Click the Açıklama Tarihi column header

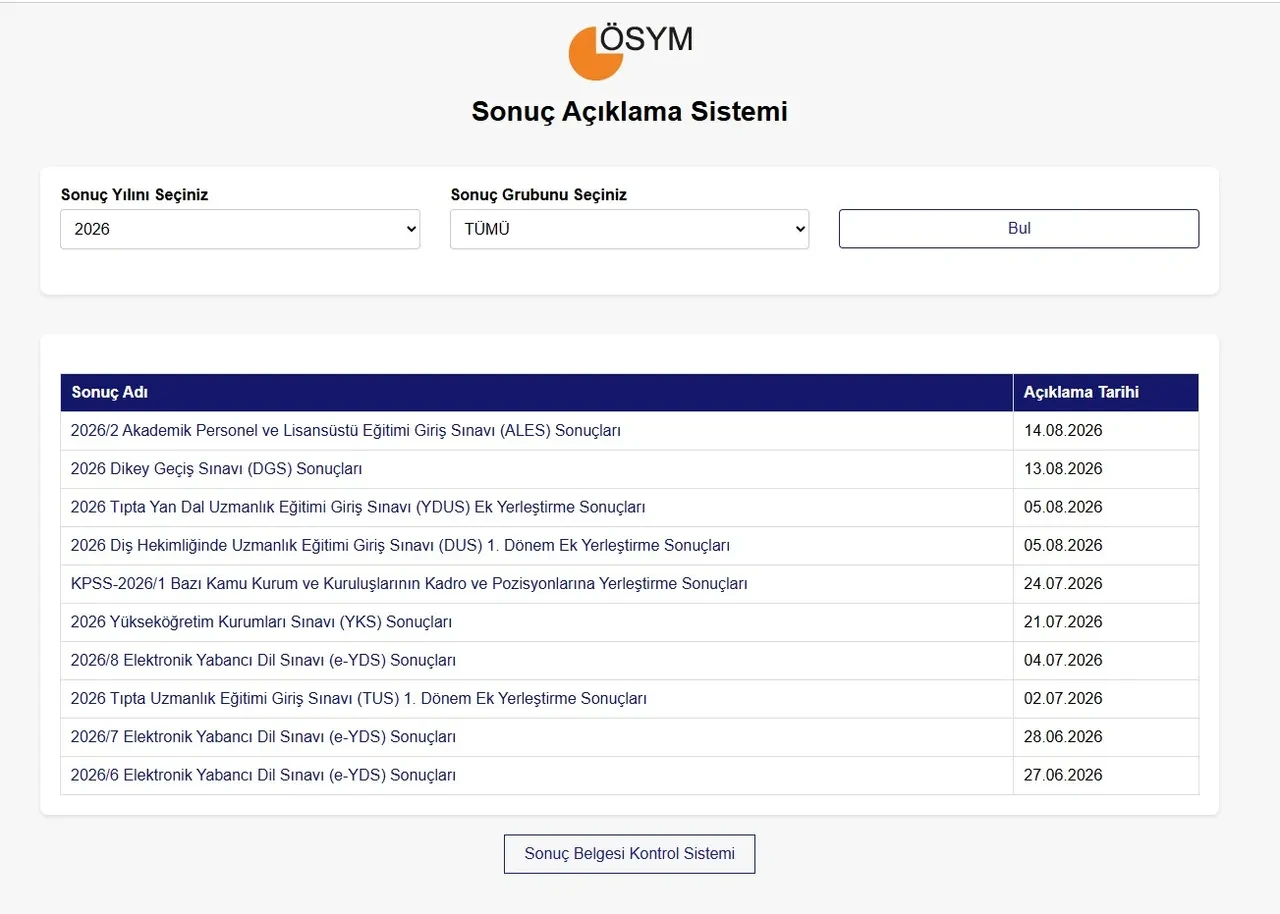point(1106,393)
